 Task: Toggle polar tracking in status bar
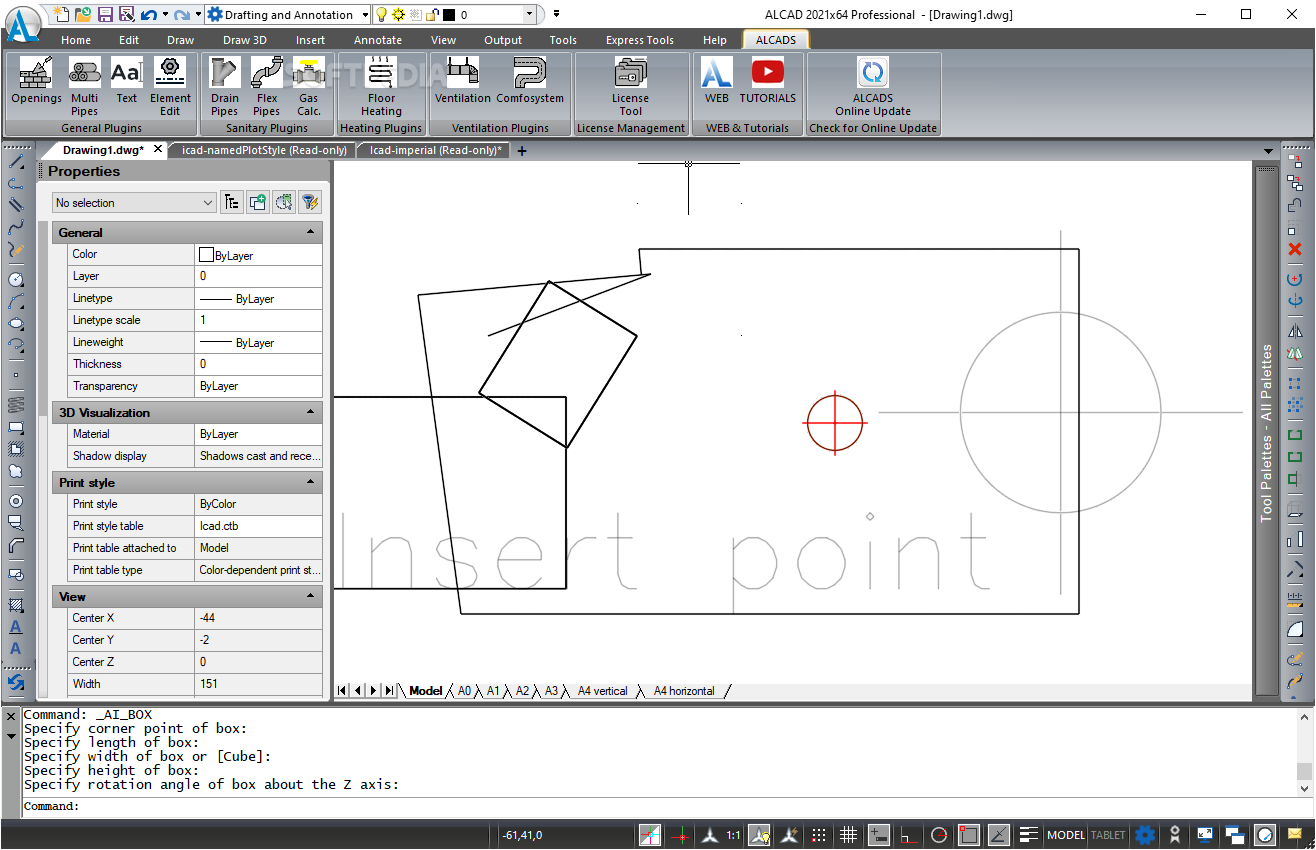(x=939, y=835)
